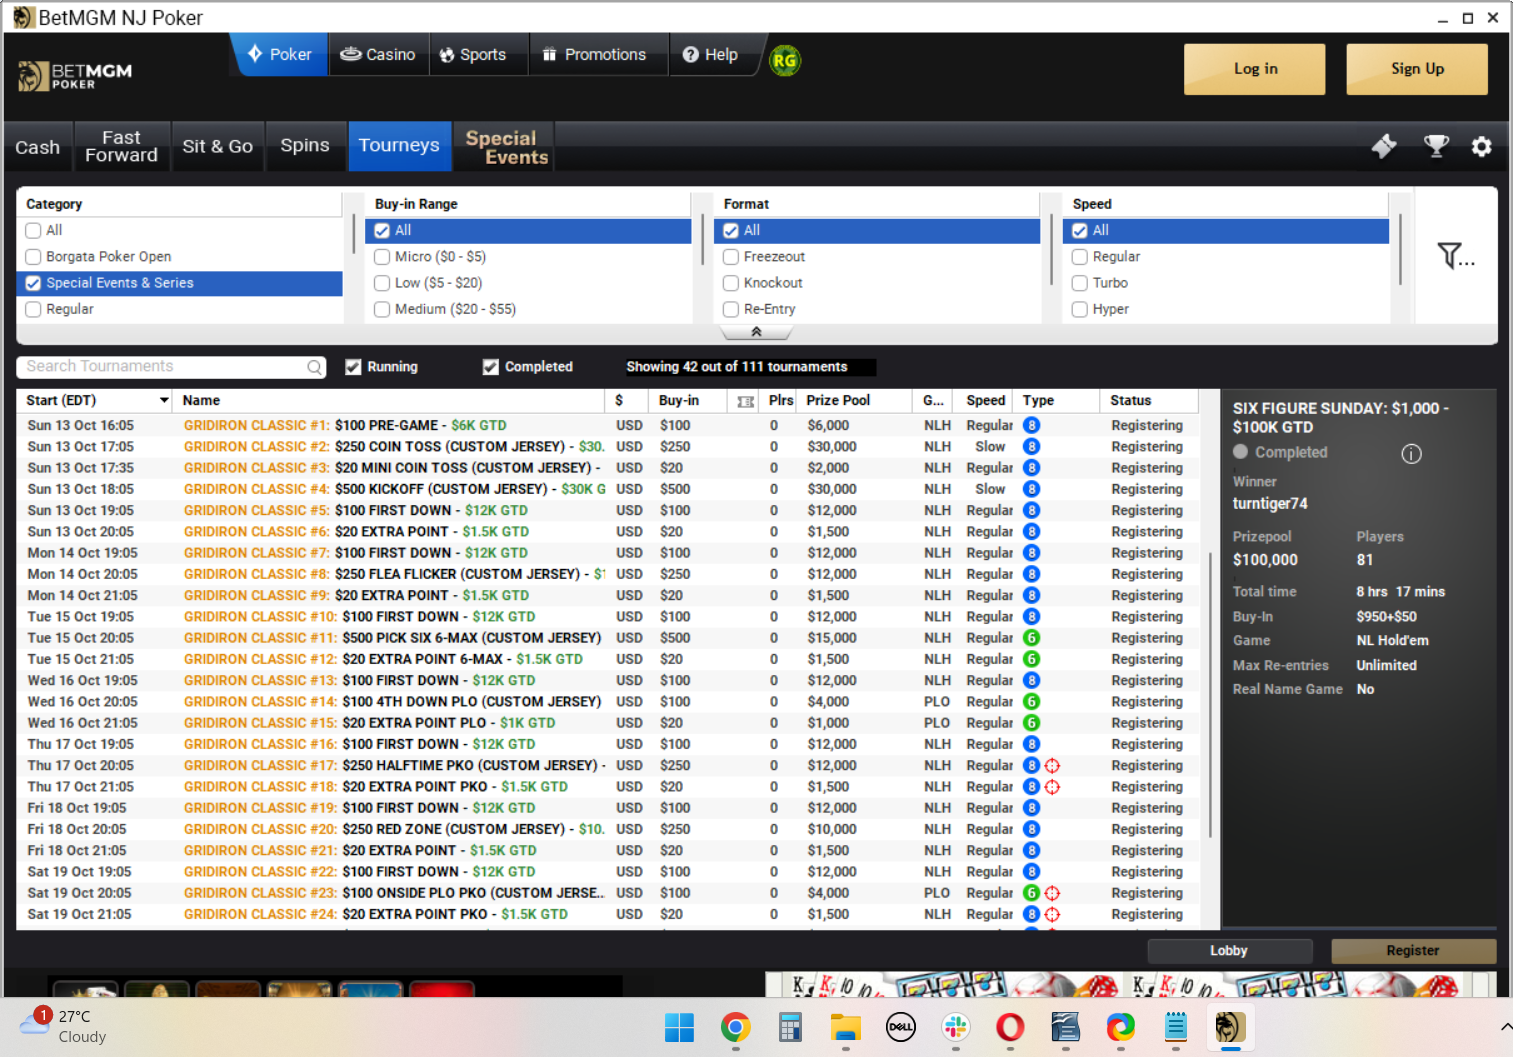The image size is (1513, 1057).
Task: Open the BetMGM Poker taskbar icon
Action: tap(1230, 1027)
